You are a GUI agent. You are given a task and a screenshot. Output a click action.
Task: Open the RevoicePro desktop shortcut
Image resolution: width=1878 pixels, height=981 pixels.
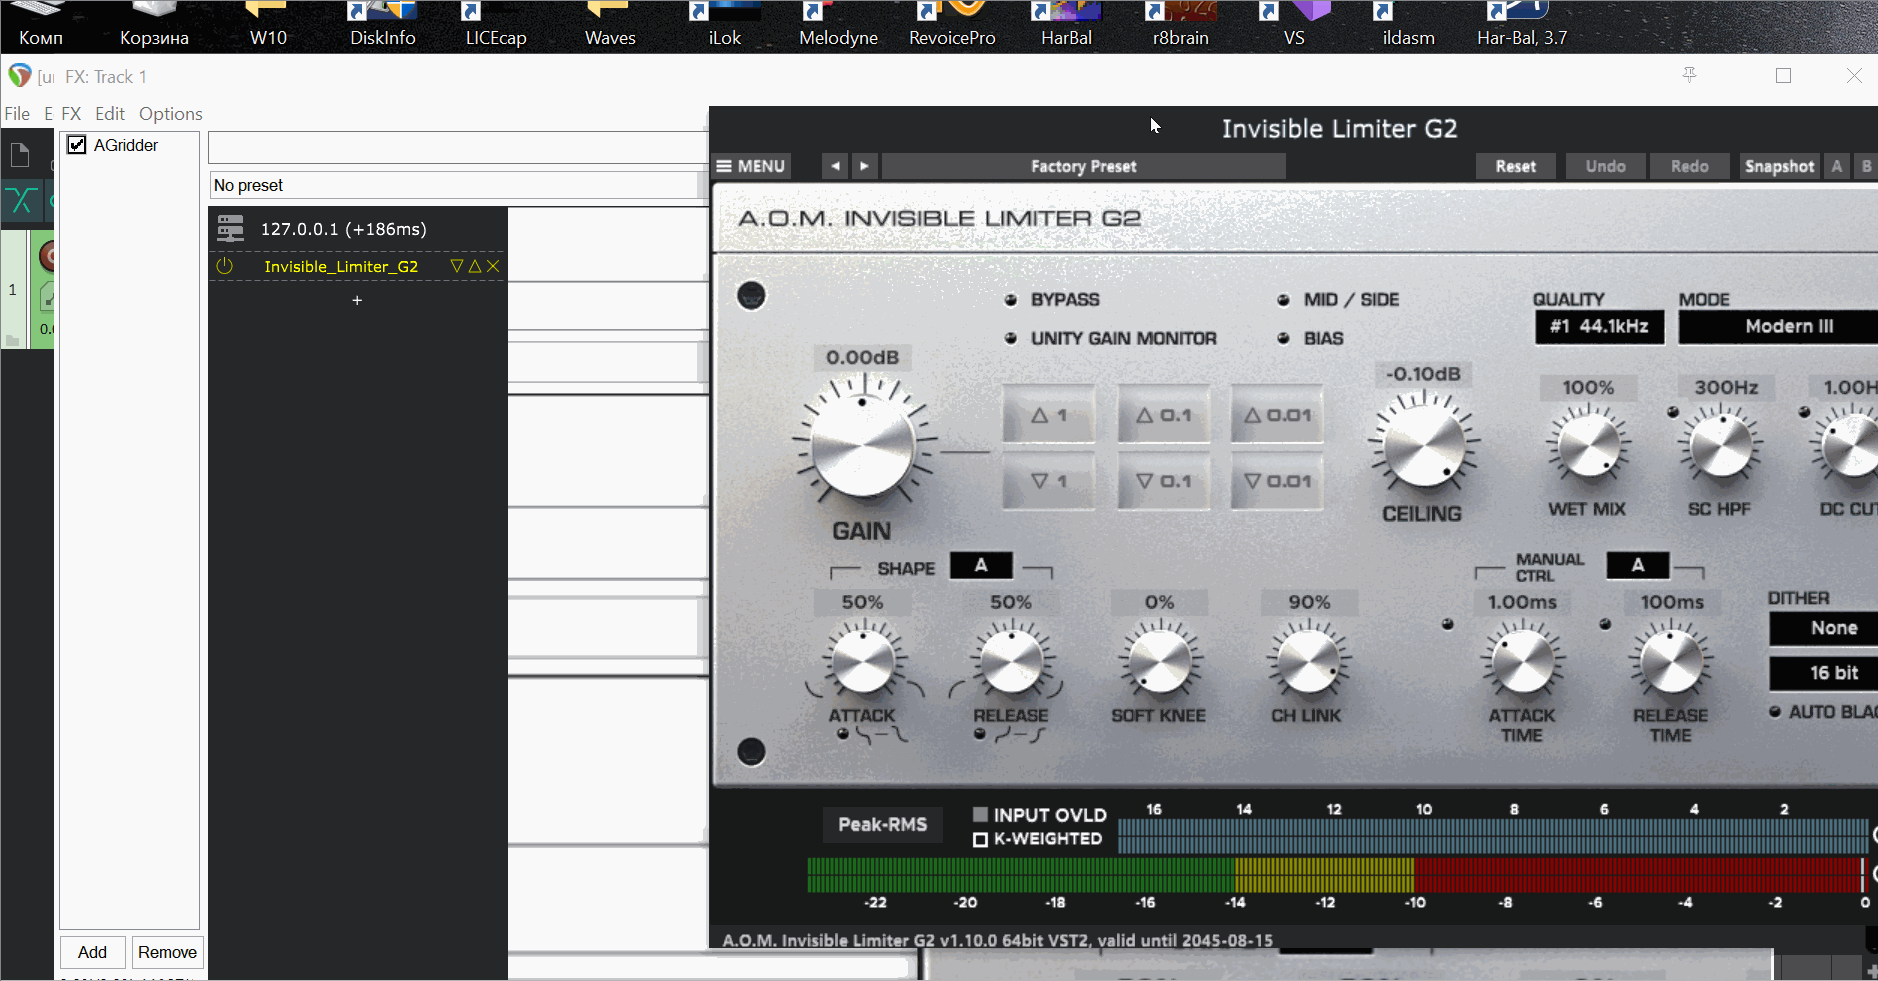[x=952, y=24]
